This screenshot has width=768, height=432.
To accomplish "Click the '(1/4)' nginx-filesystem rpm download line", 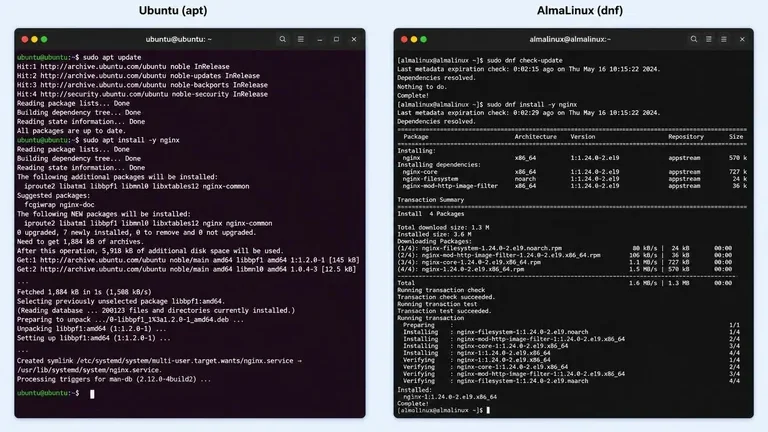I will 565,248.
